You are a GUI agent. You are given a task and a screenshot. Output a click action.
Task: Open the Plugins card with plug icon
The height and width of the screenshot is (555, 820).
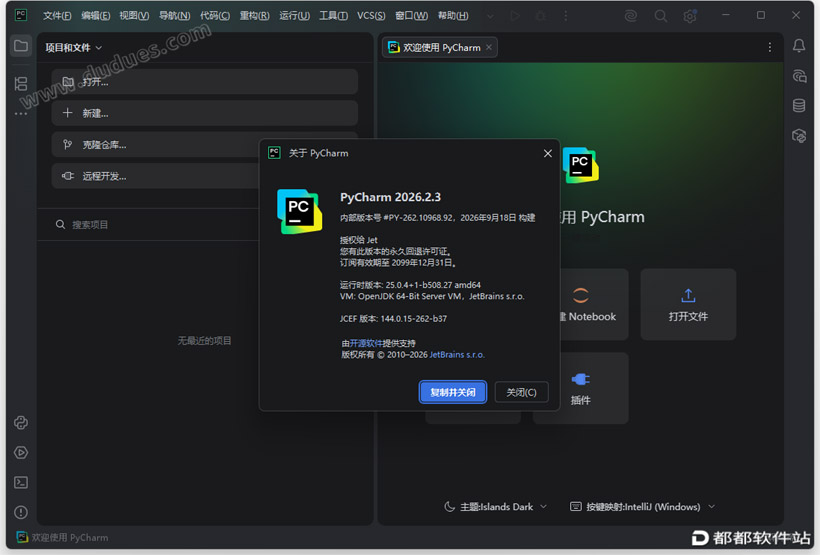[580, 388]
